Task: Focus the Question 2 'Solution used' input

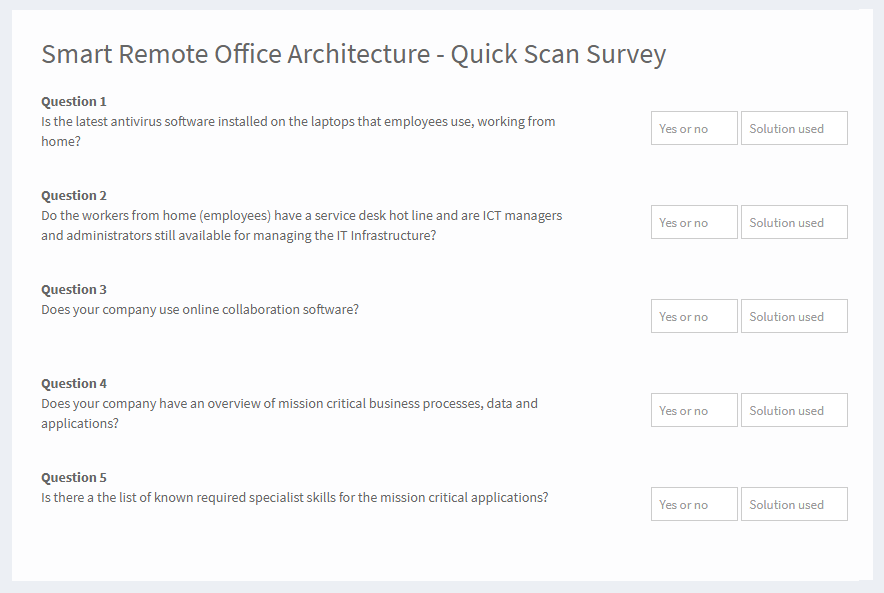Action: tap(794, 222)
